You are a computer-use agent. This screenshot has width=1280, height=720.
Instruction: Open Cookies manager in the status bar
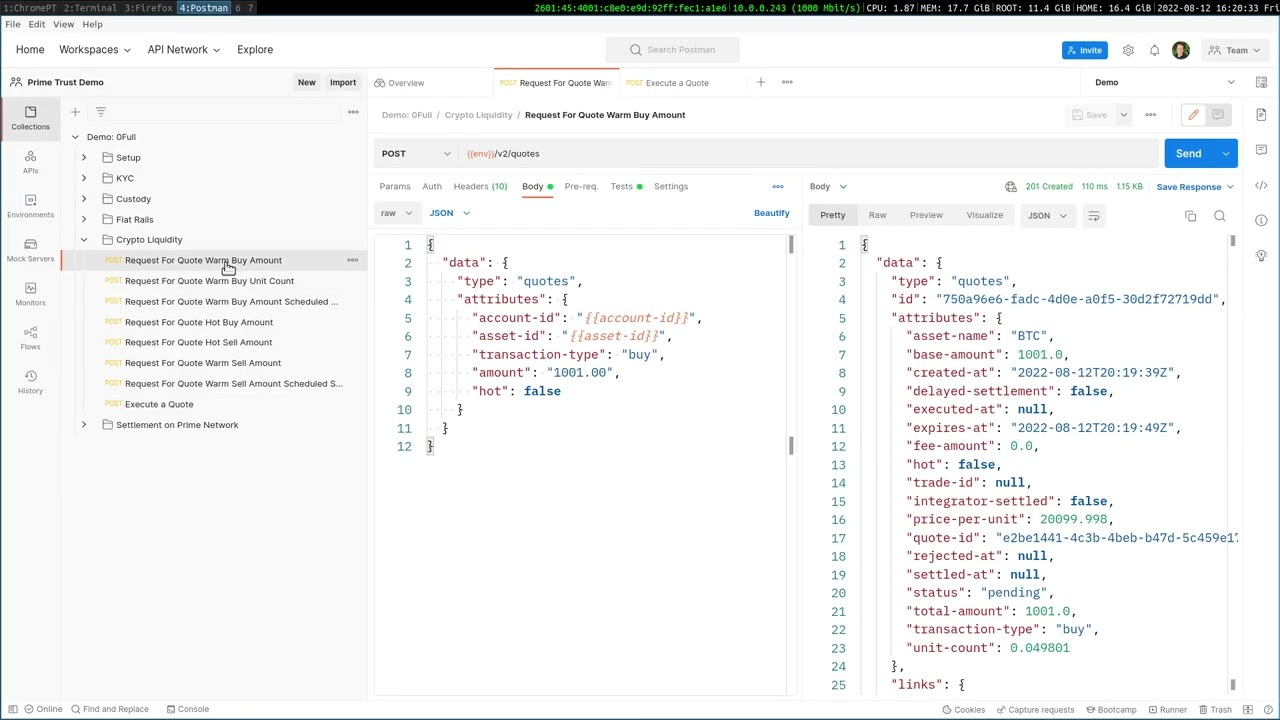(963, 710)
